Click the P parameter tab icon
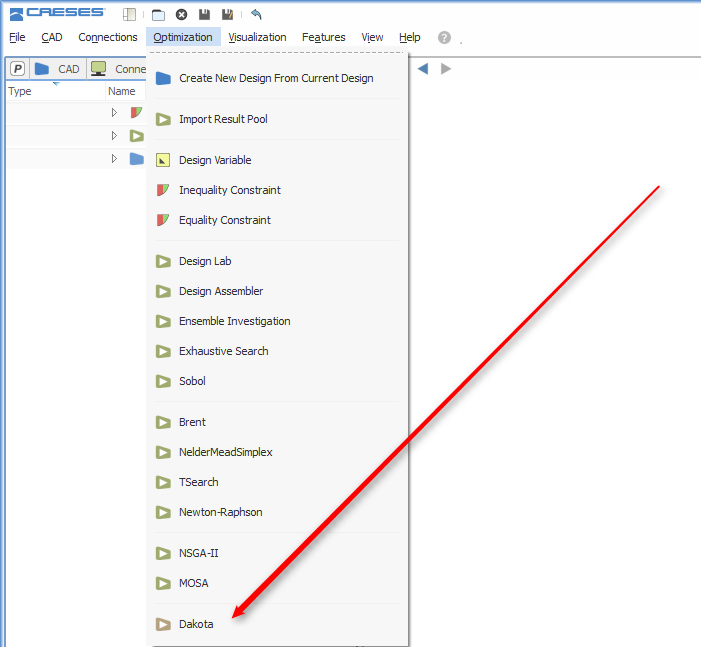The image size is (701, 647). (x=17, y=69)
